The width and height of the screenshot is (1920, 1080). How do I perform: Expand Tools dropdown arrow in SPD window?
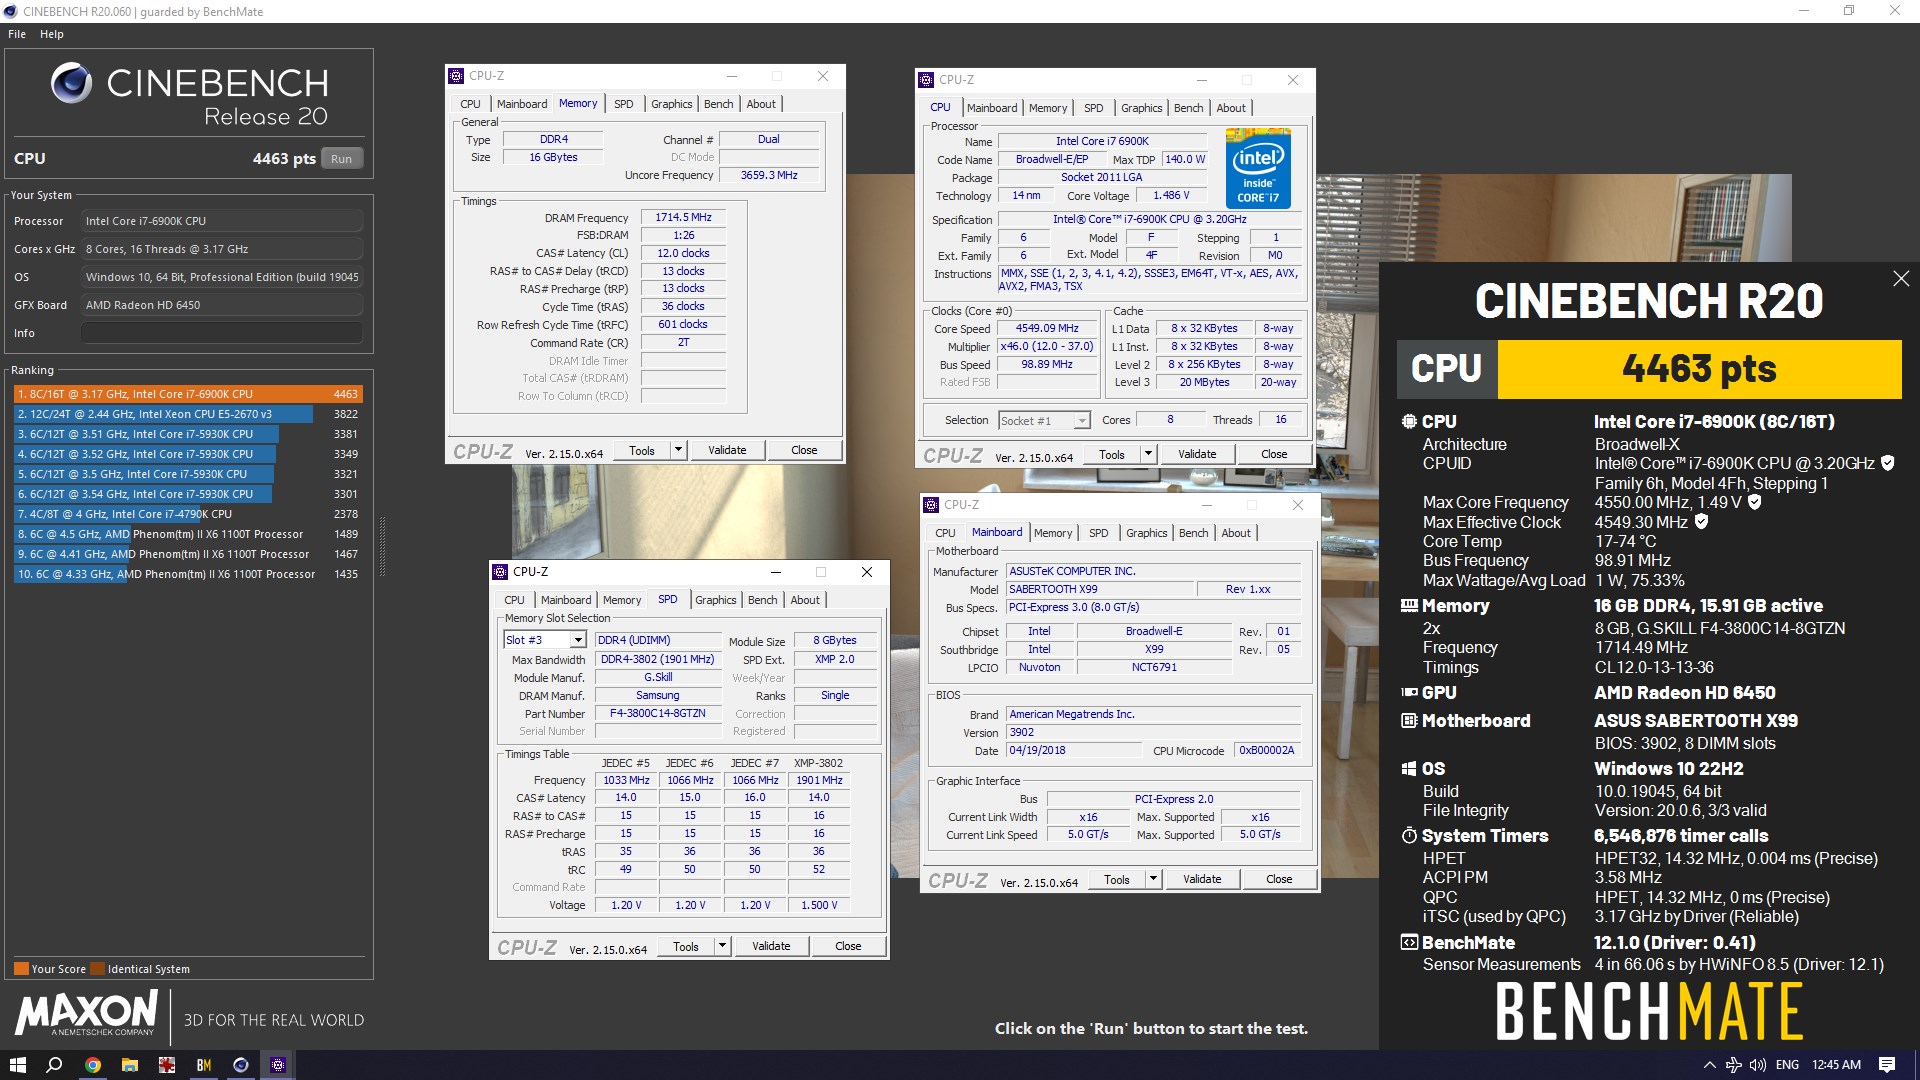(722, 946)
